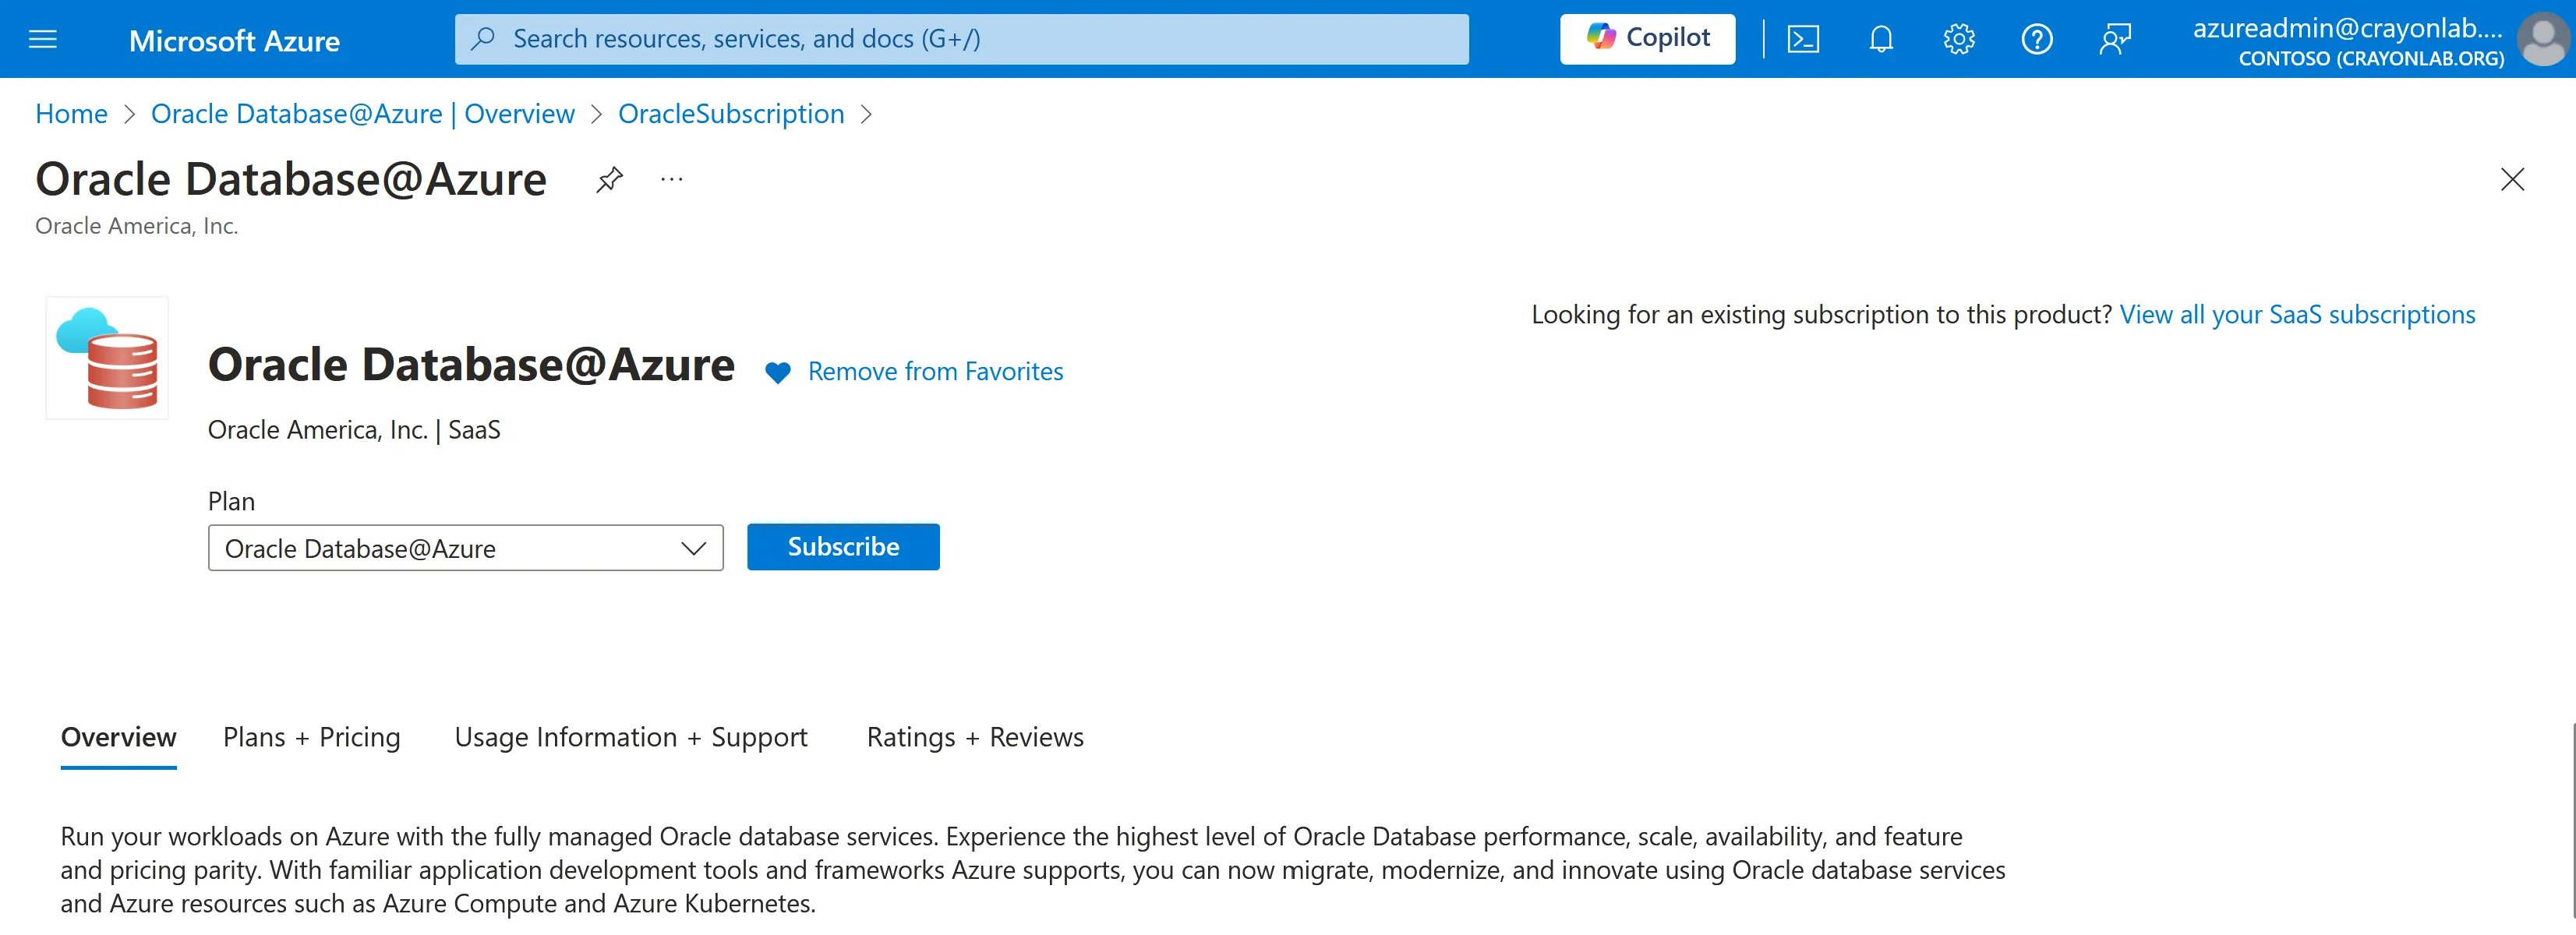Open Usage Information + Support tab
The image size is (2576, 935).
tap(630, 737)
